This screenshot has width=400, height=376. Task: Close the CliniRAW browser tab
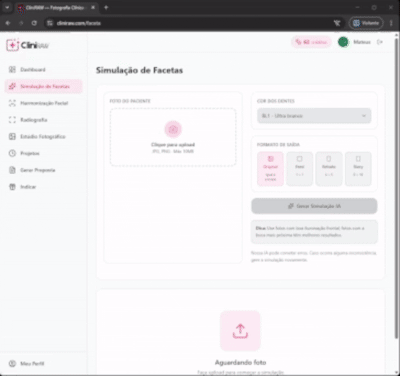point(93,7)
